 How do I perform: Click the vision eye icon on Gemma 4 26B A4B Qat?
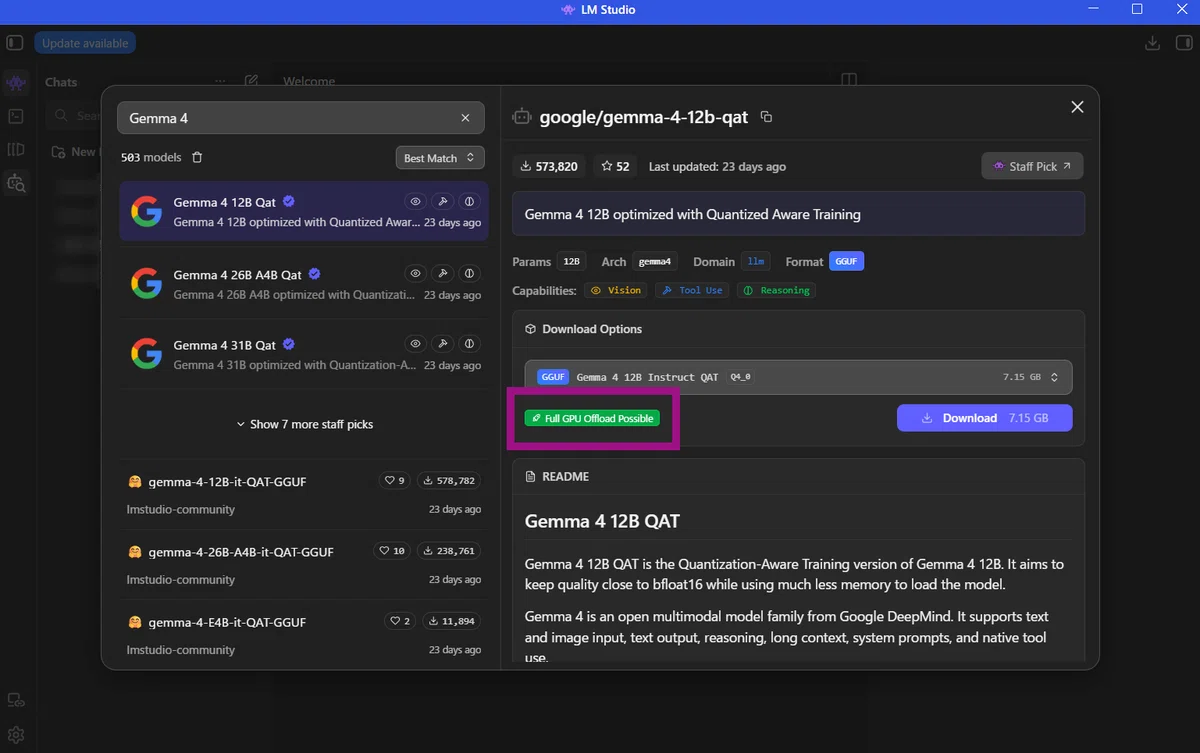[x=416, y=274]
